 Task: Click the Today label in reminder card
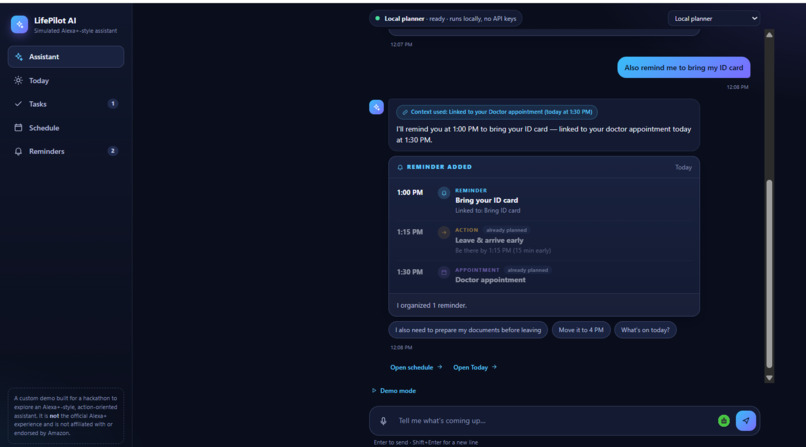pos(683,167)
